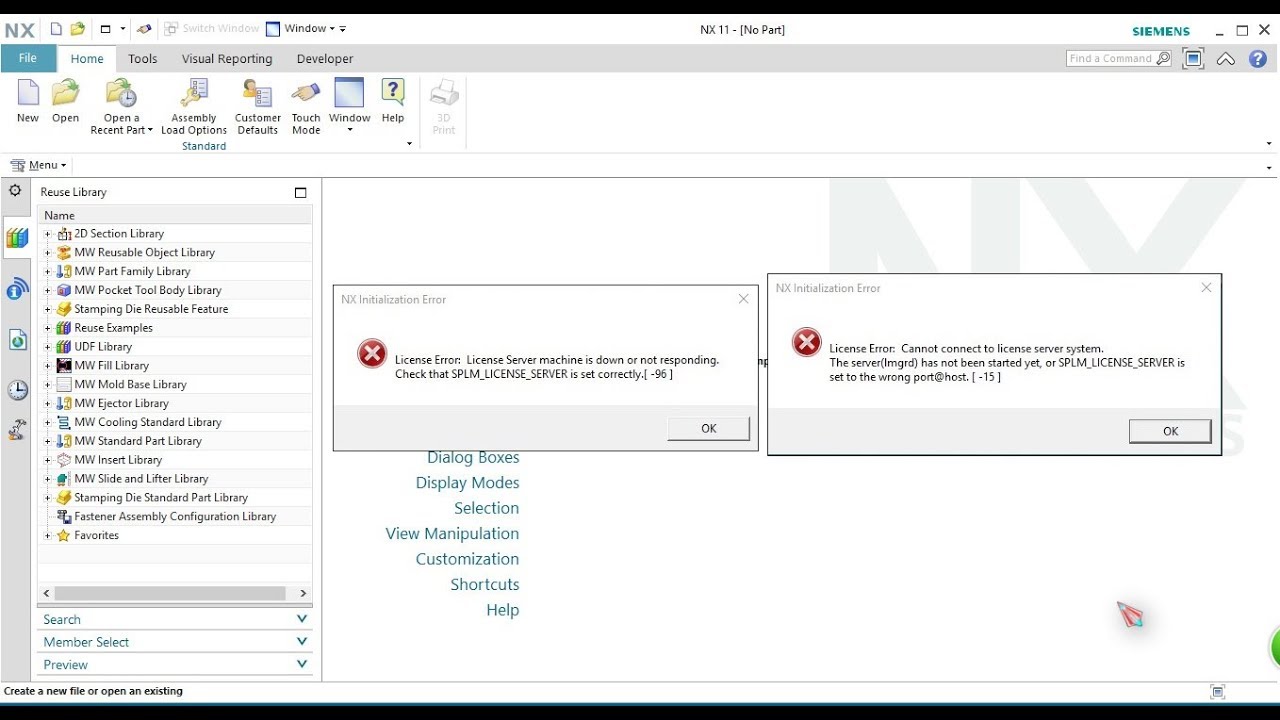Open the History clock sidebar tab

pos(17,390)
